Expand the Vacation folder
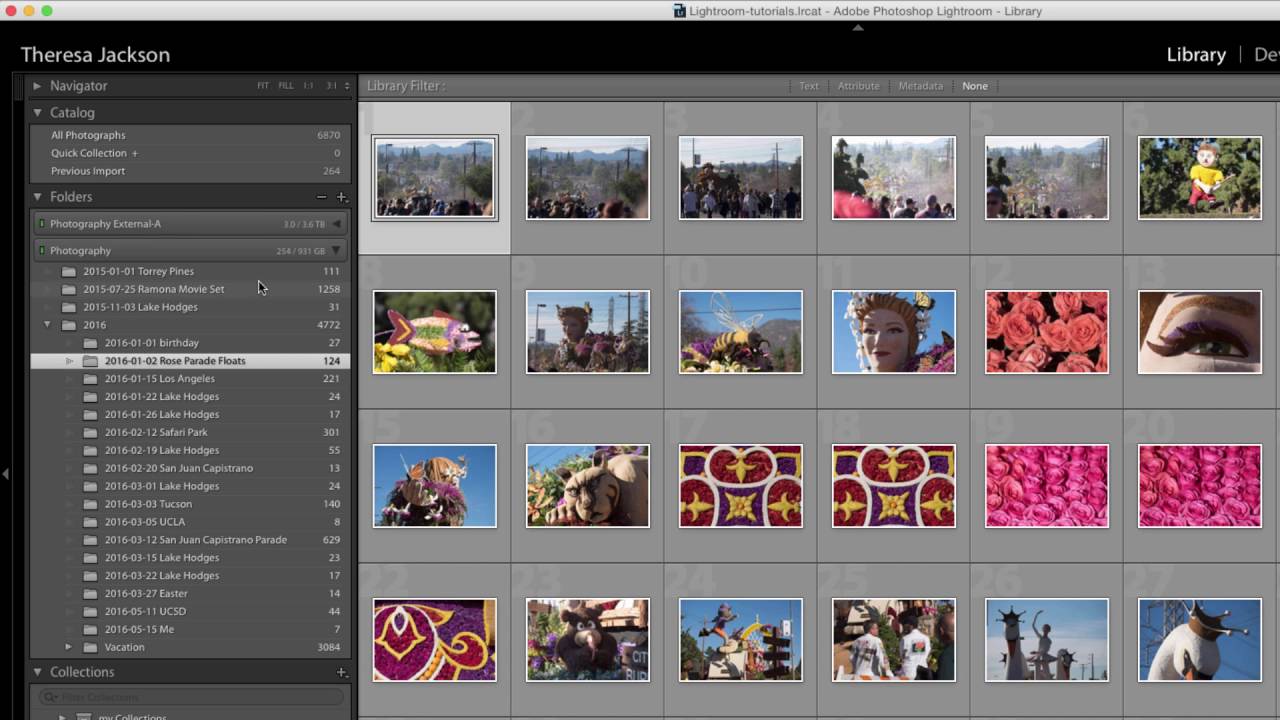 pos(68,647)
